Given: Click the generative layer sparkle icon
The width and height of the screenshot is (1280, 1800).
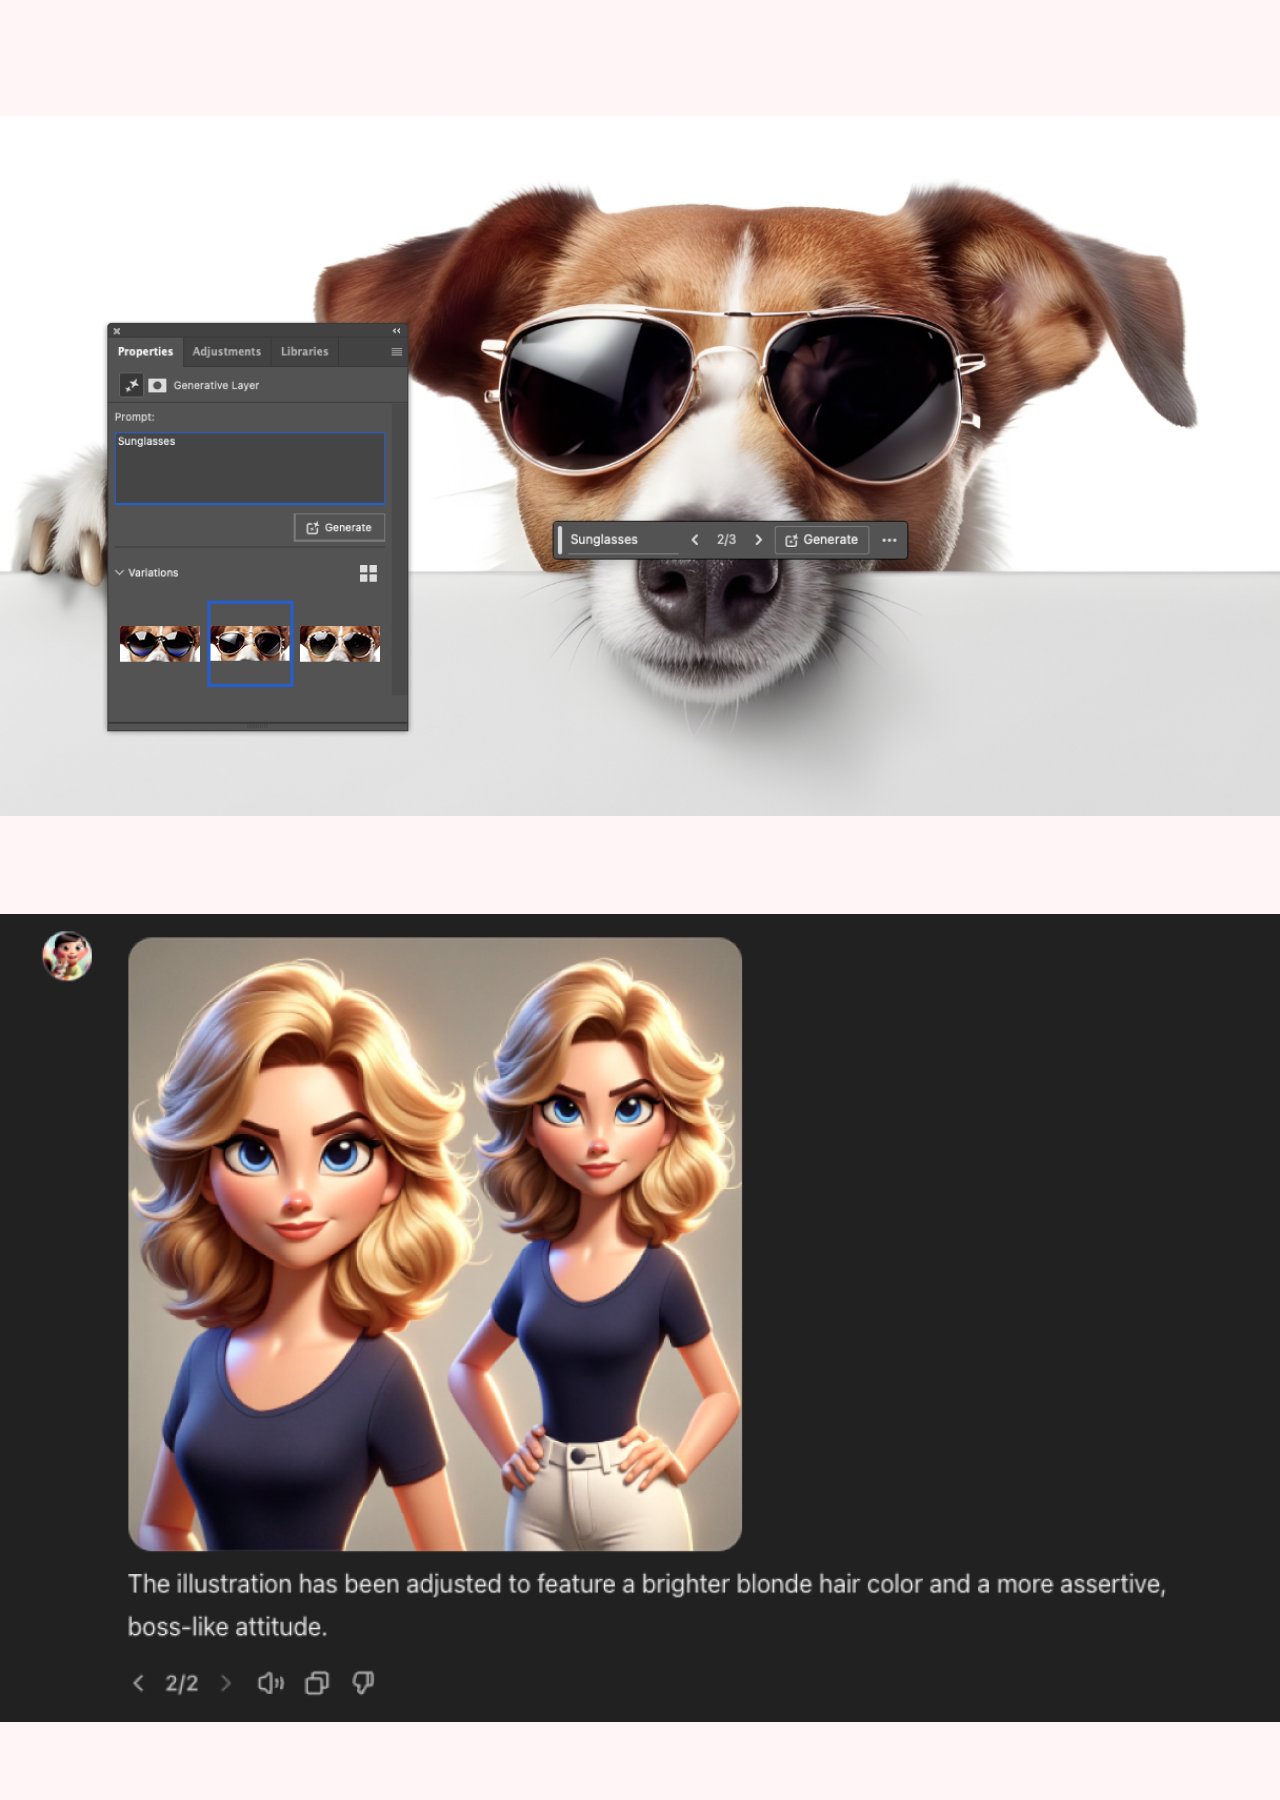Looking at the screenshot, I should [x=131, y=385].
